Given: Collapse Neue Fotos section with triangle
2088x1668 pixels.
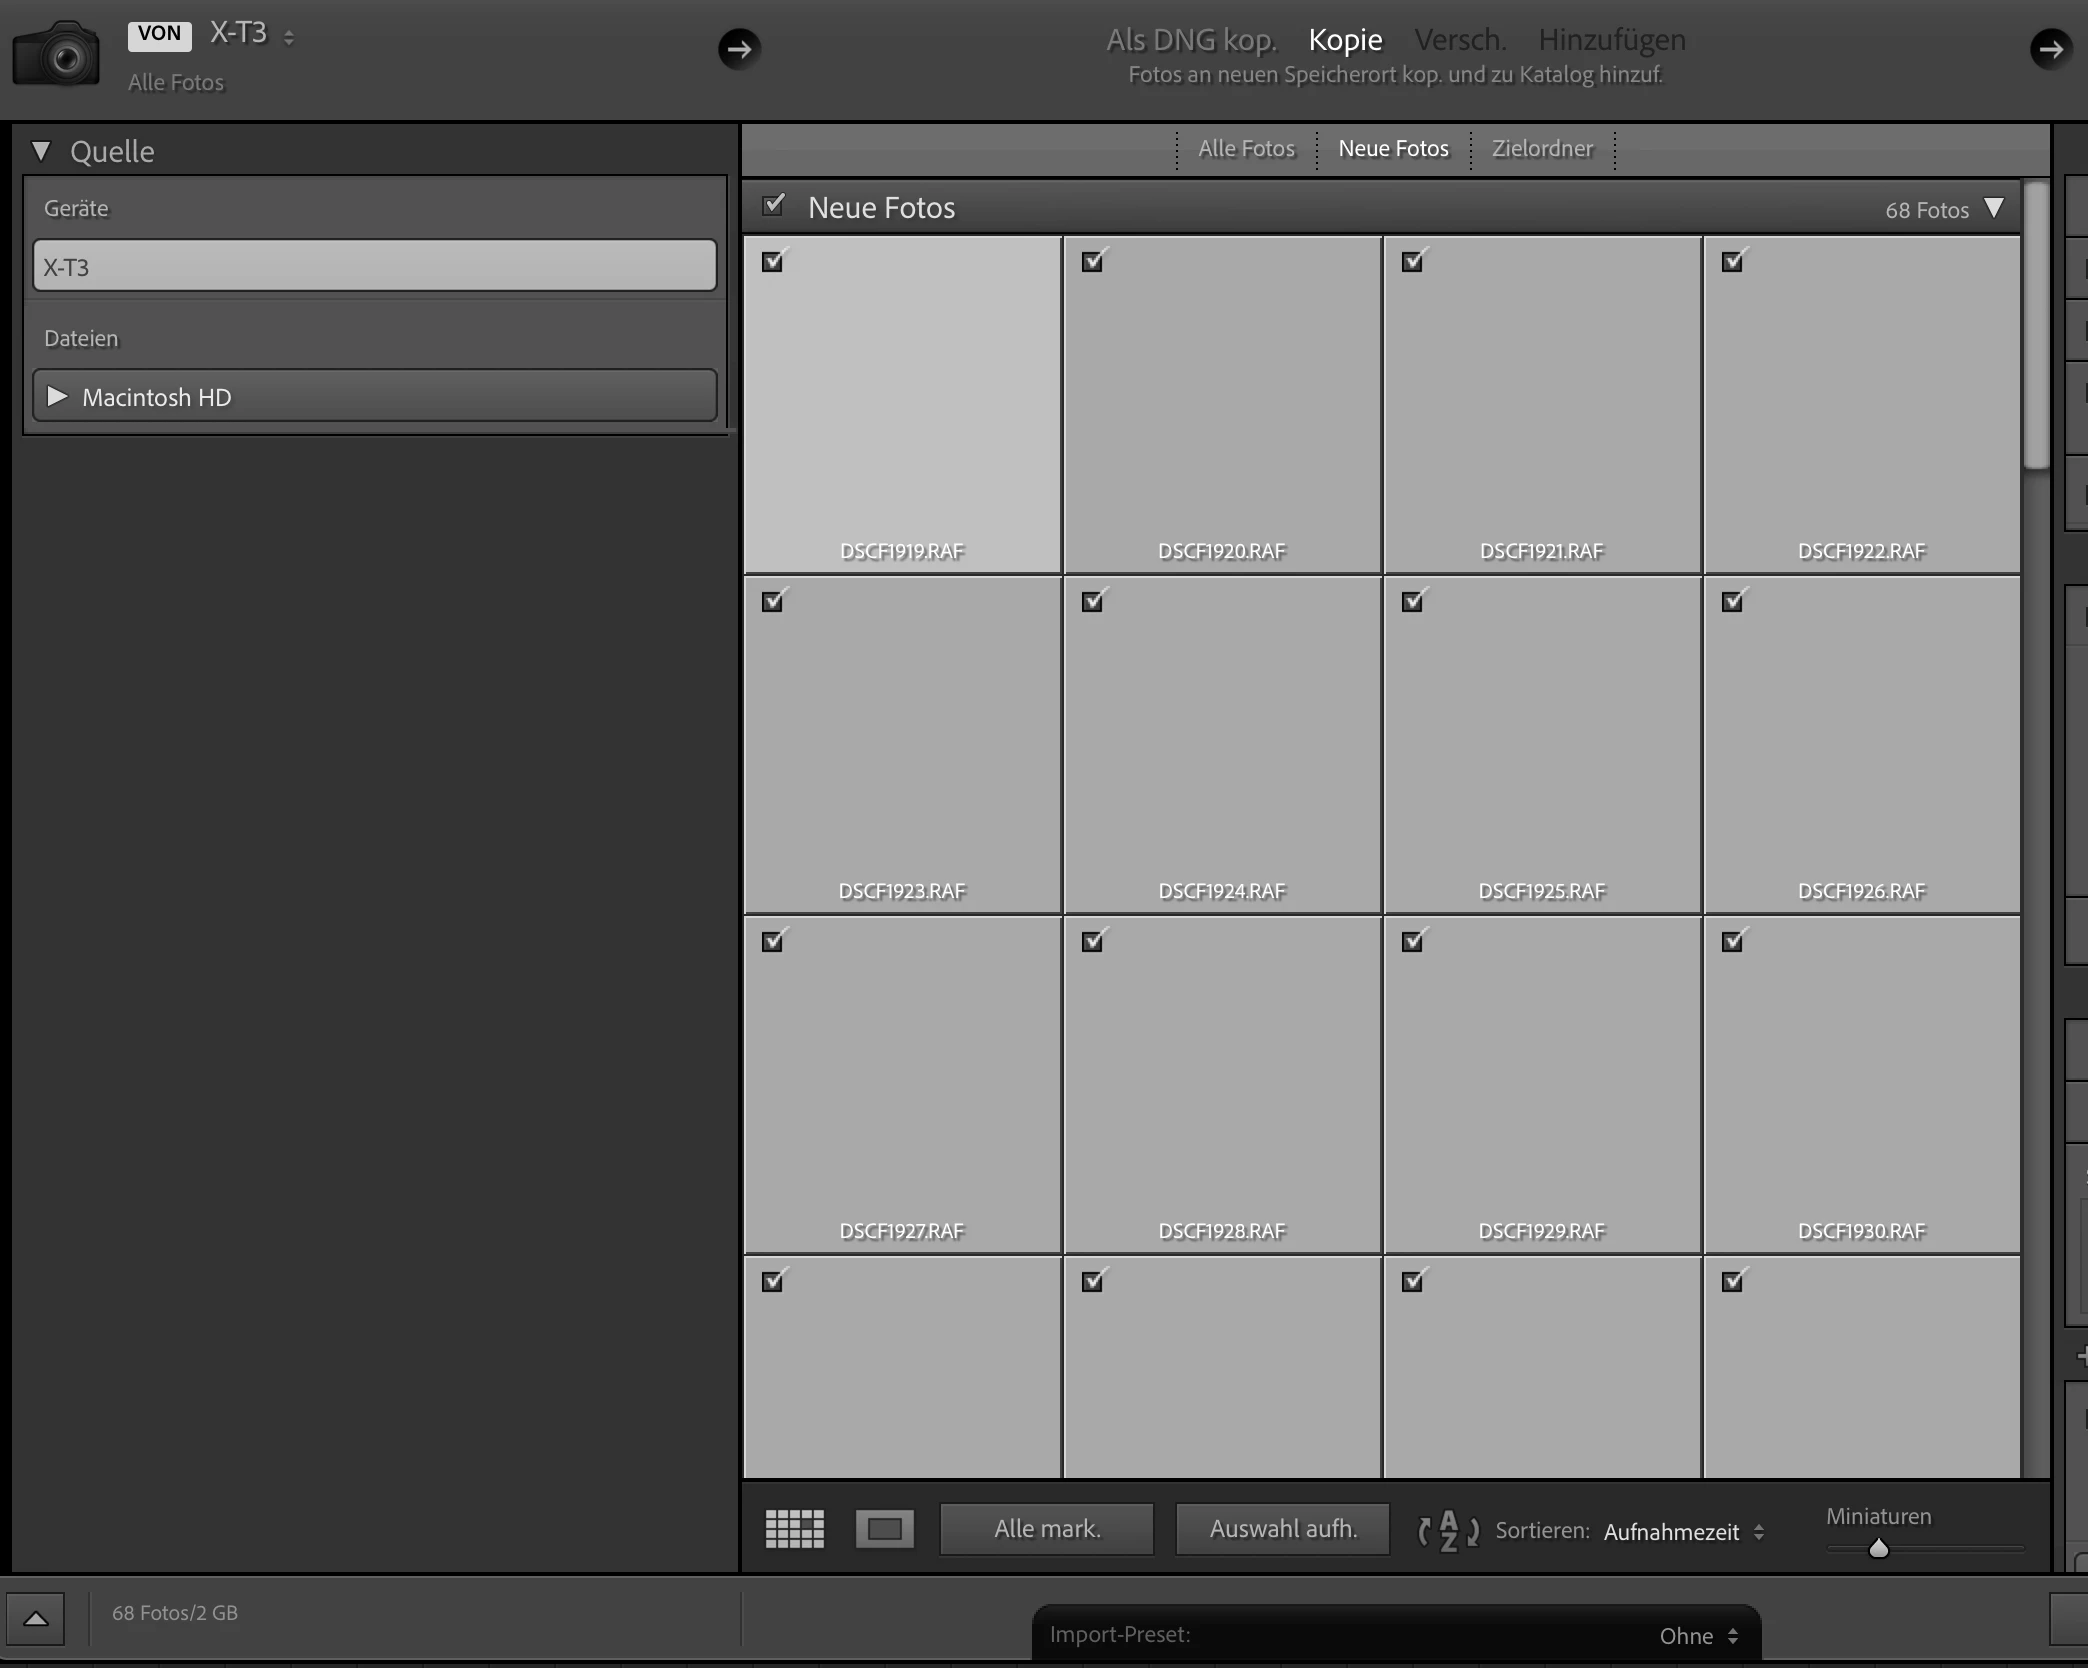Looking at the screenshot, I should click(1994, 208).
